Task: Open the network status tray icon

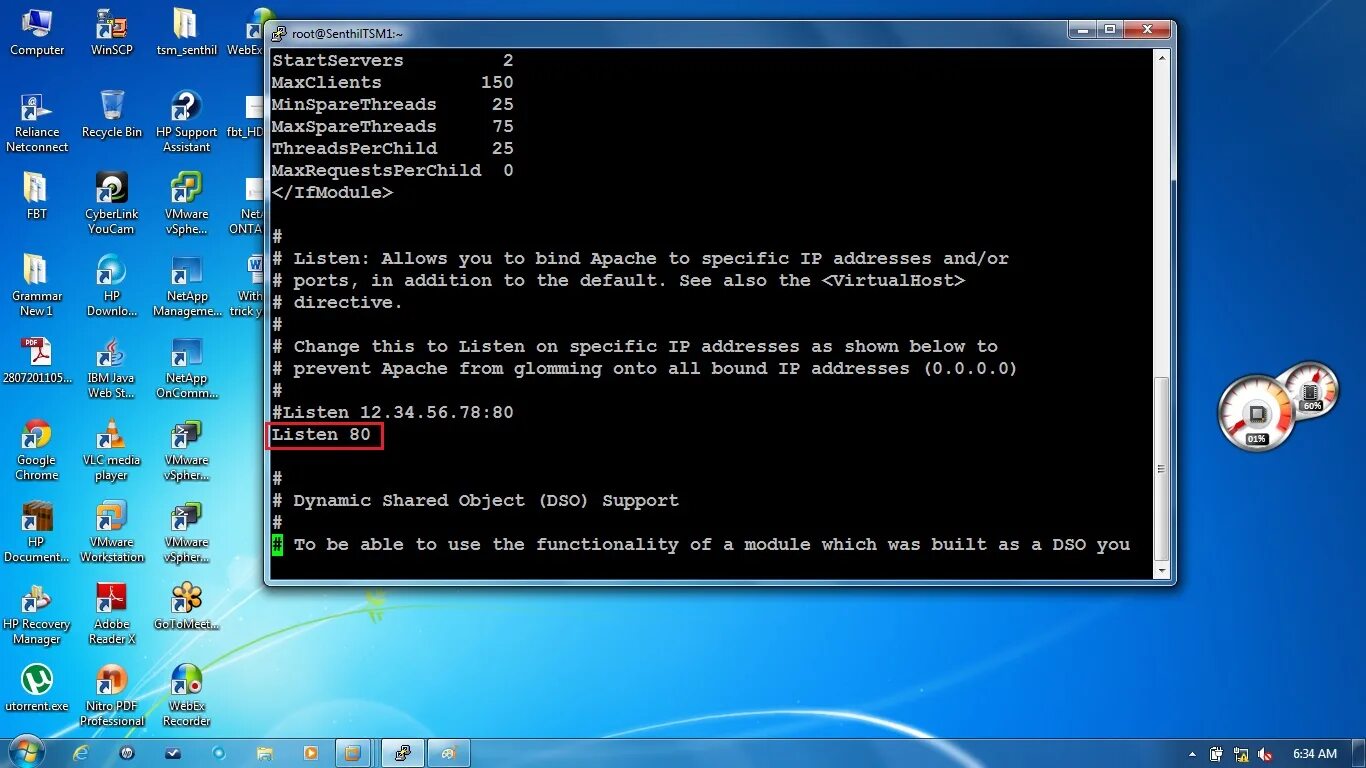Action: pos(1241,754)
